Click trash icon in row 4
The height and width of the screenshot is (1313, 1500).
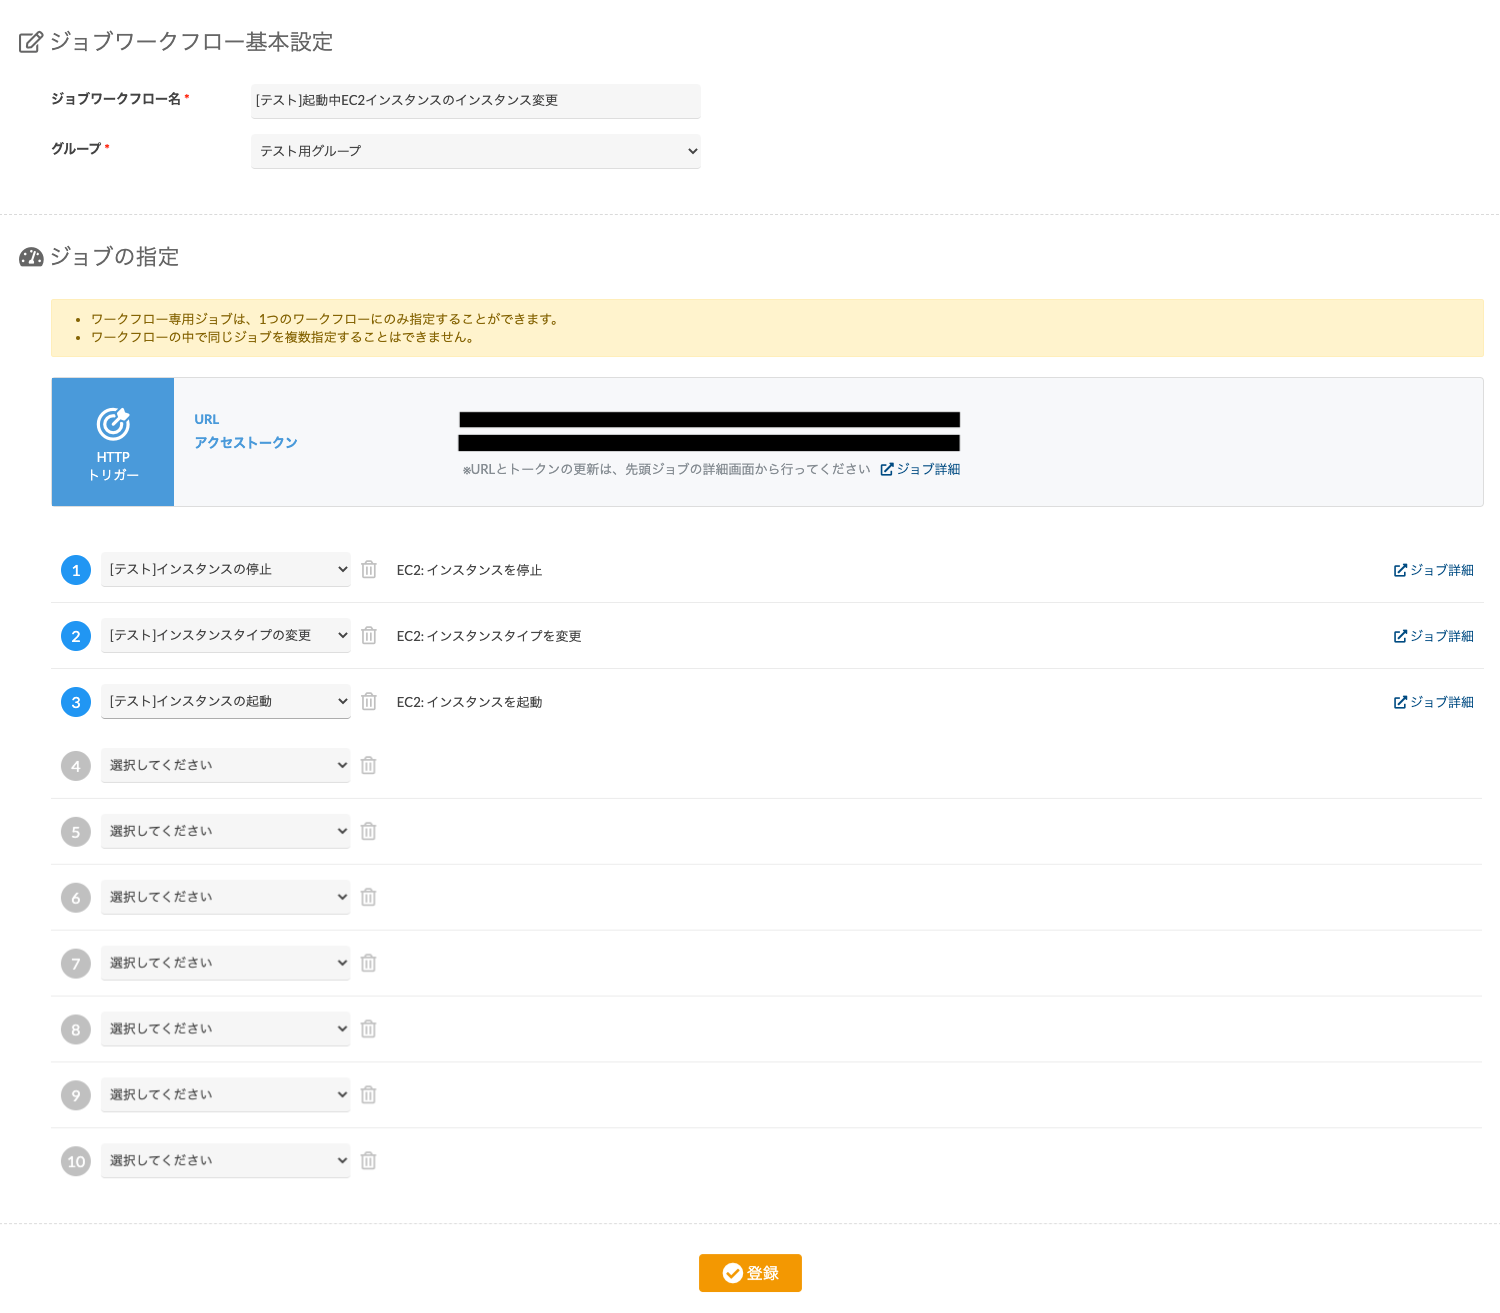click(x=368, y=765)
